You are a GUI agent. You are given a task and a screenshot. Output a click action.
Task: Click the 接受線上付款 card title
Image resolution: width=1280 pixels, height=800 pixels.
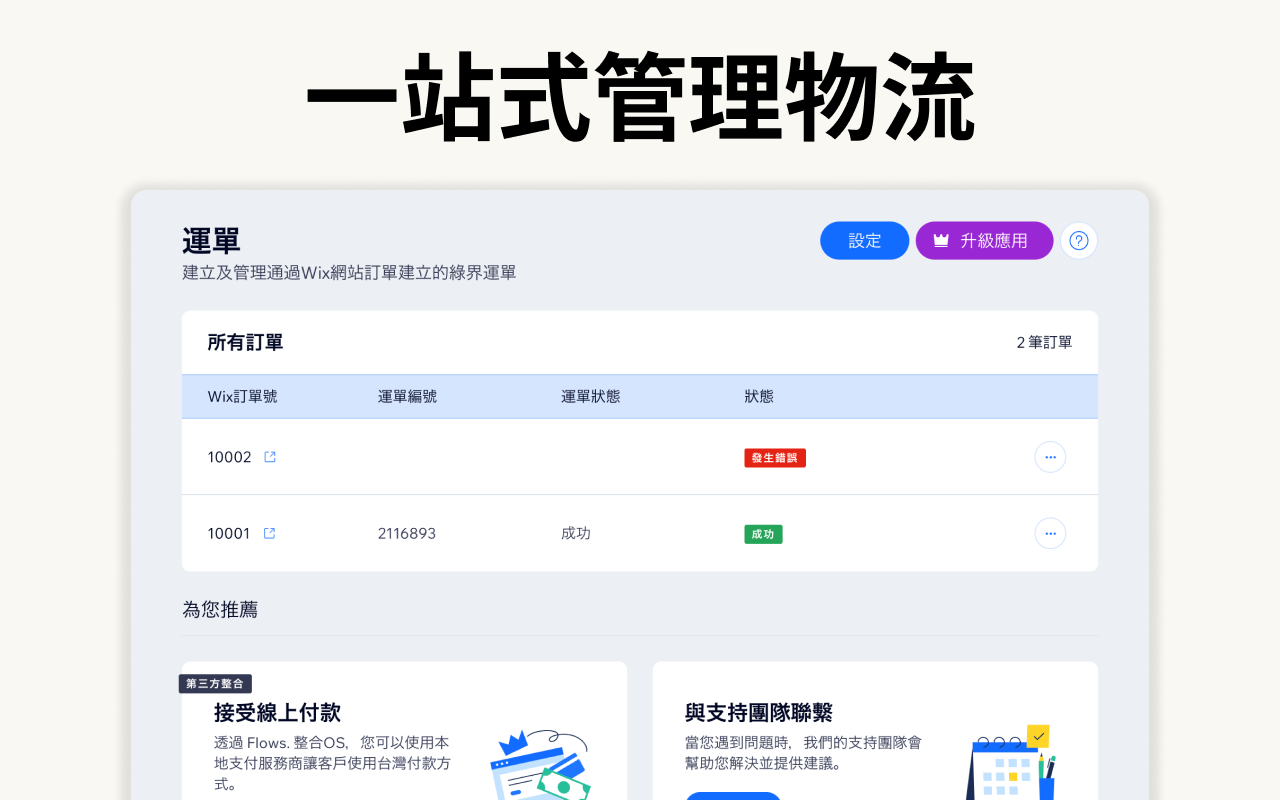point(277,712)
